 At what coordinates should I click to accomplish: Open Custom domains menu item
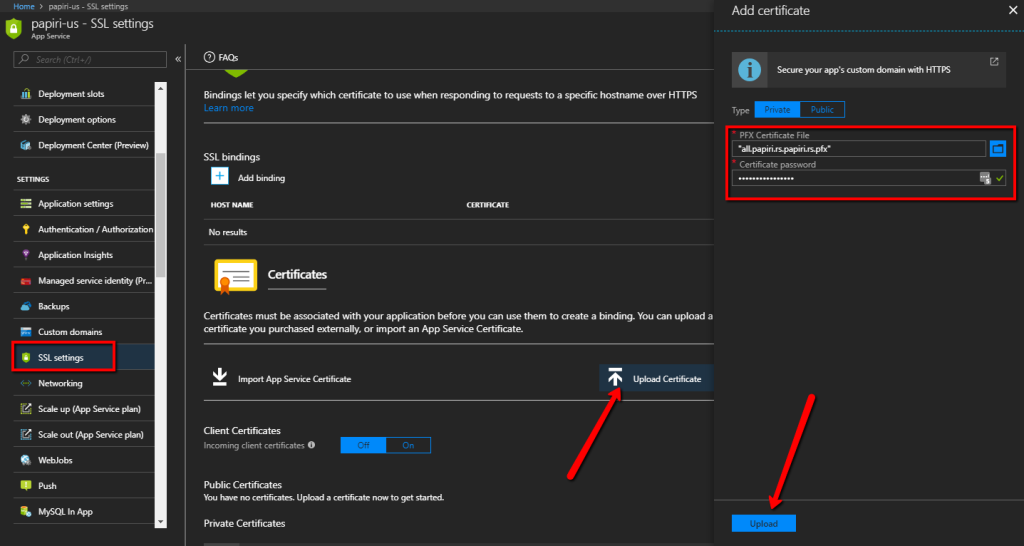(x=84, y=332)
